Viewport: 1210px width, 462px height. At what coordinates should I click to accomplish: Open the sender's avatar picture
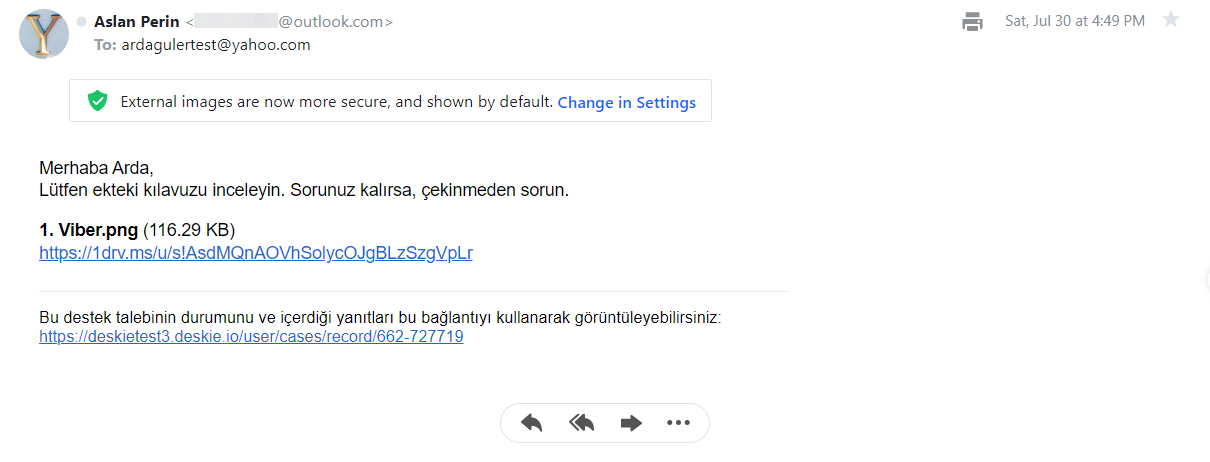click(x=44, y=33)
